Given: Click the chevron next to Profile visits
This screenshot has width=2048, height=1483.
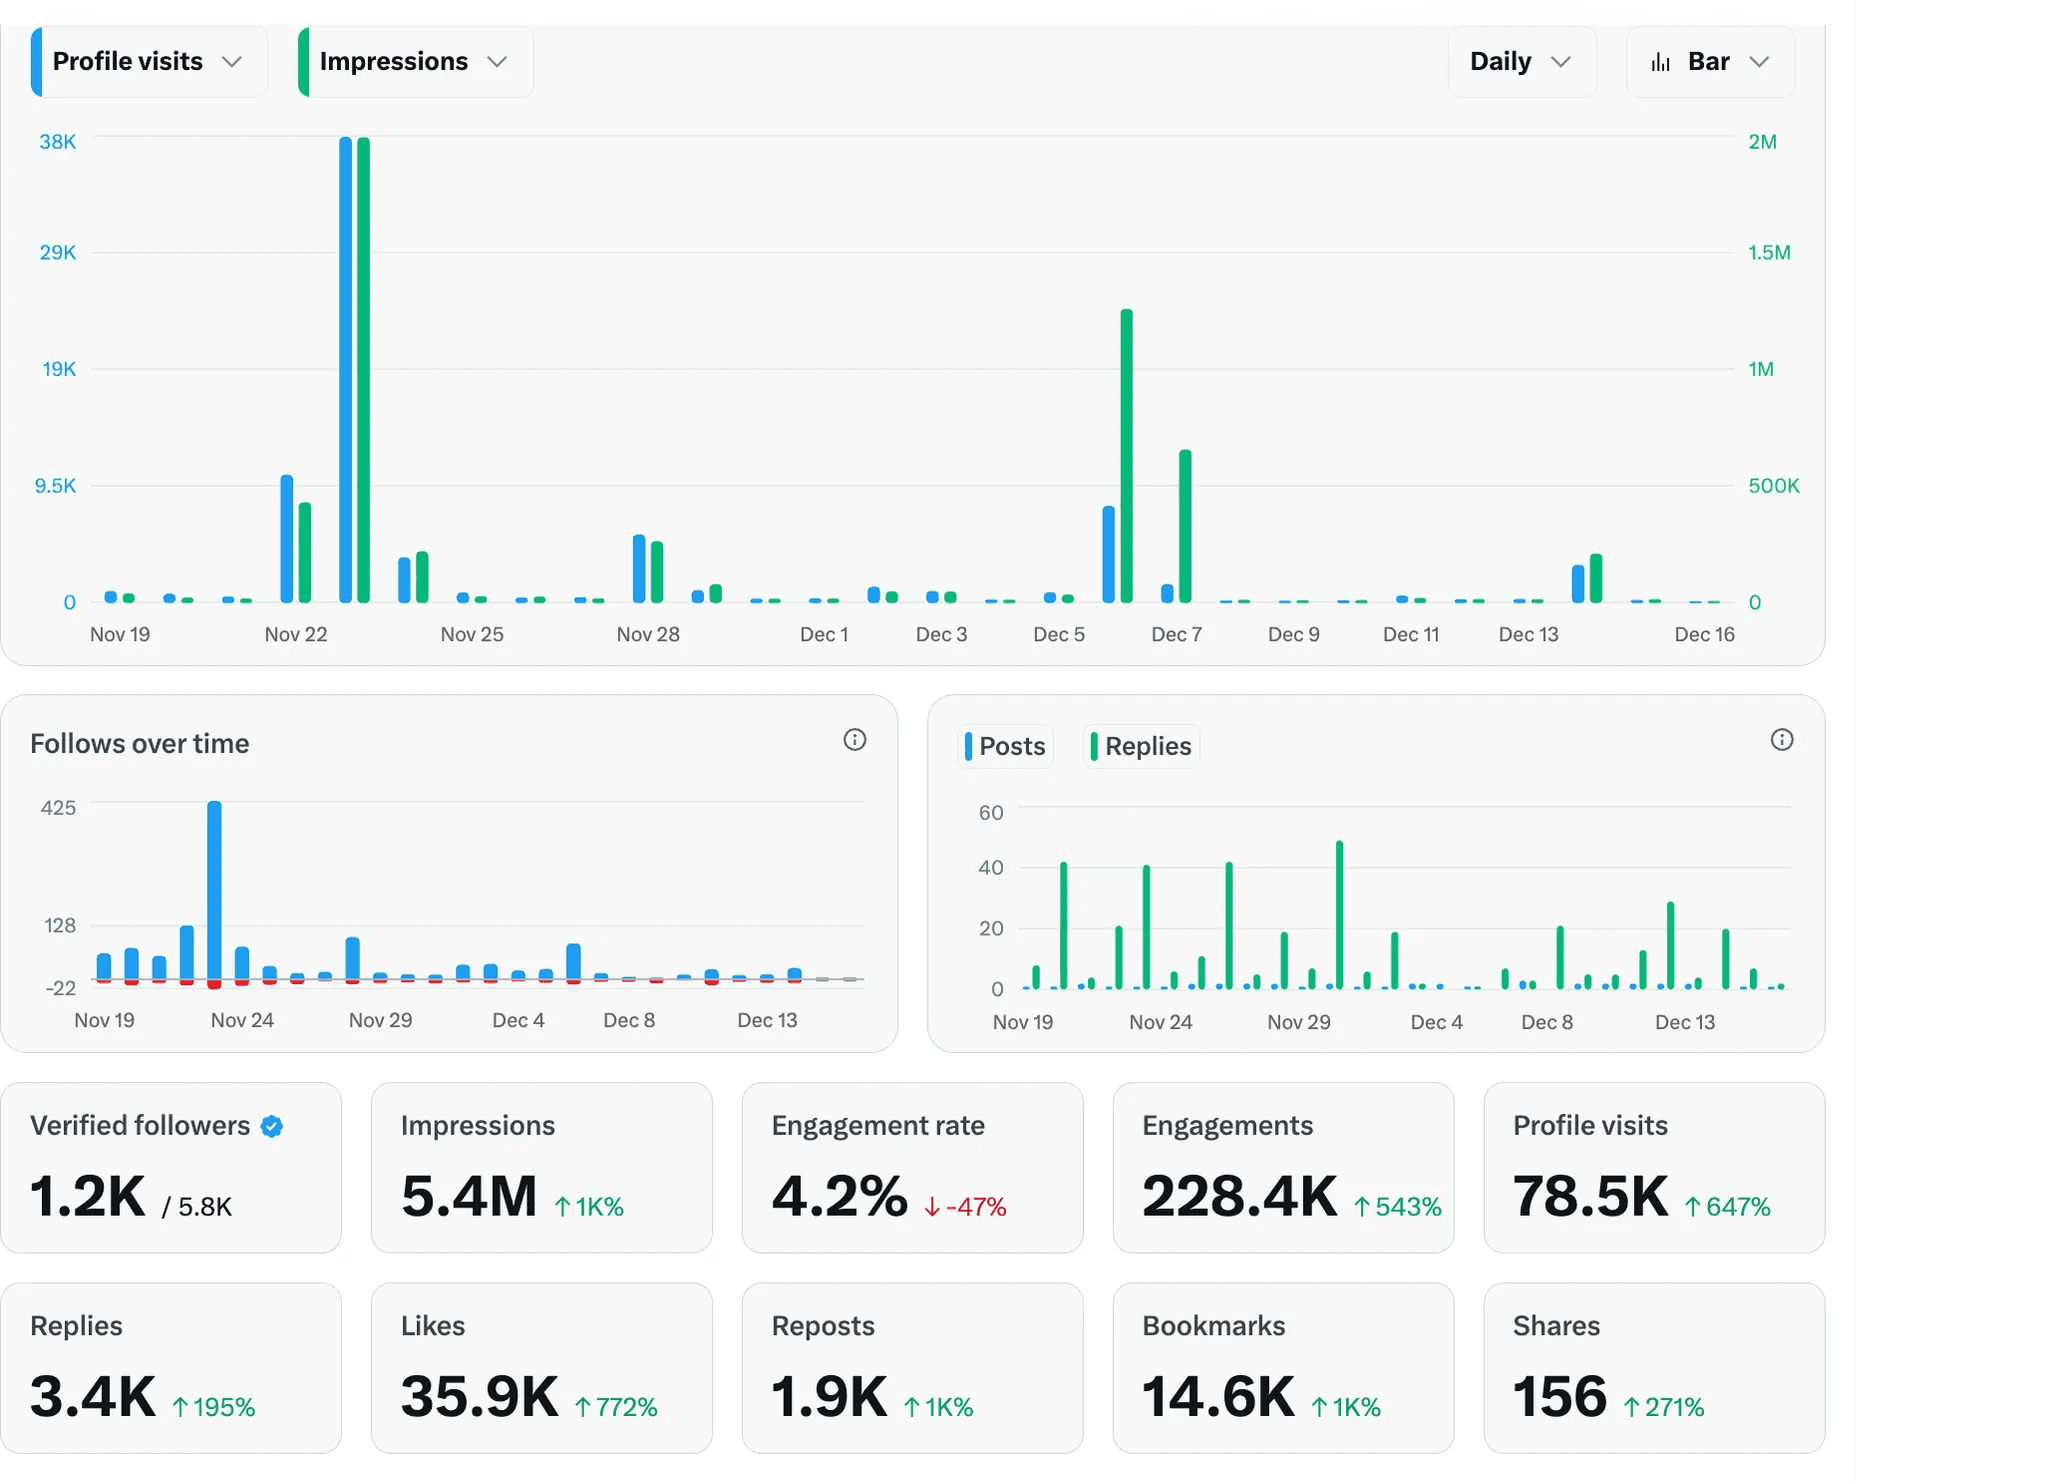Looking at the screenshot, I should pyautogui.click(x=232, y=62).
